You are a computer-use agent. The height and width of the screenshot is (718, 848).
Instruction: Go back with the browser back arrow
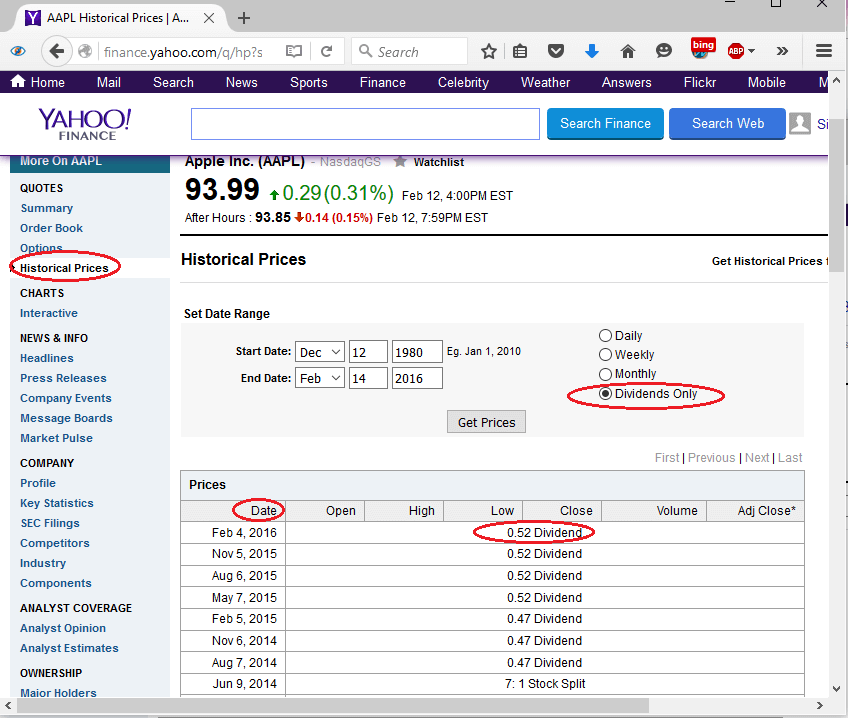(x=56, y=51)
